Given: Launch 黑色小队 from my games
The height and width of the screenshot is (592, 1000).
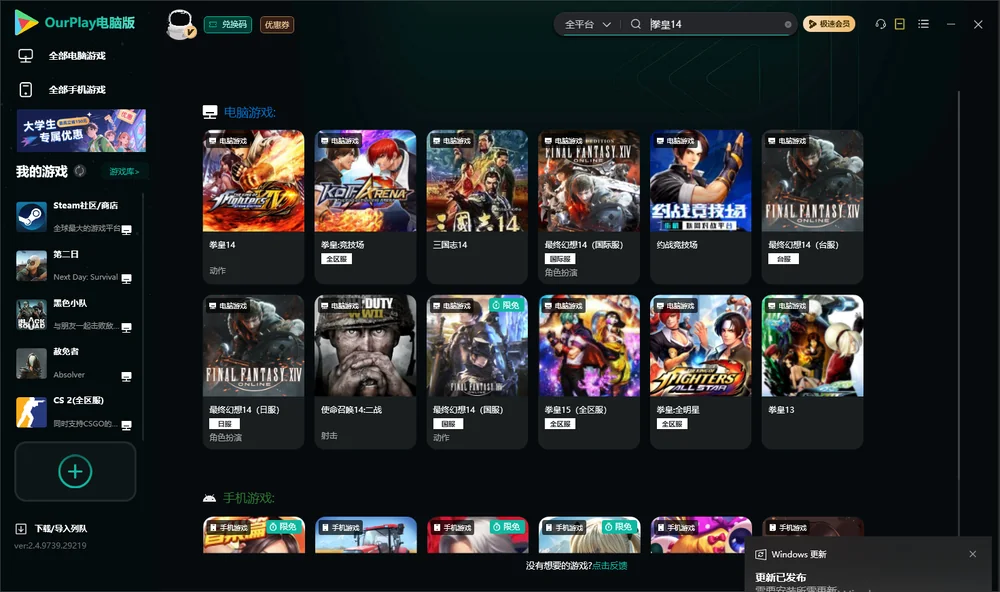Looking at the screenshot, I should pyautogui.click(x=74, y=314).
